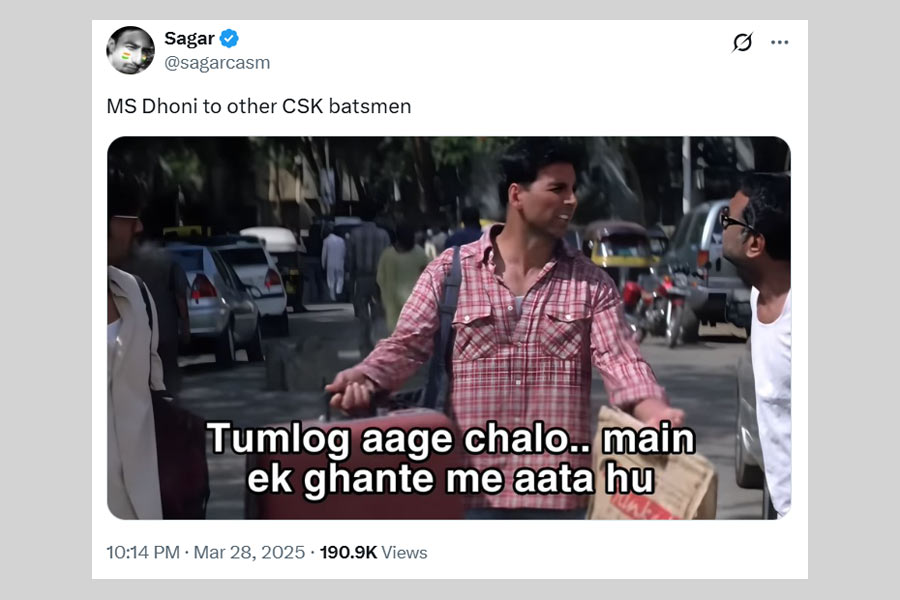Click the cardboard box in man's hand
Screen dimensions: 900x600
coord(653,467)
